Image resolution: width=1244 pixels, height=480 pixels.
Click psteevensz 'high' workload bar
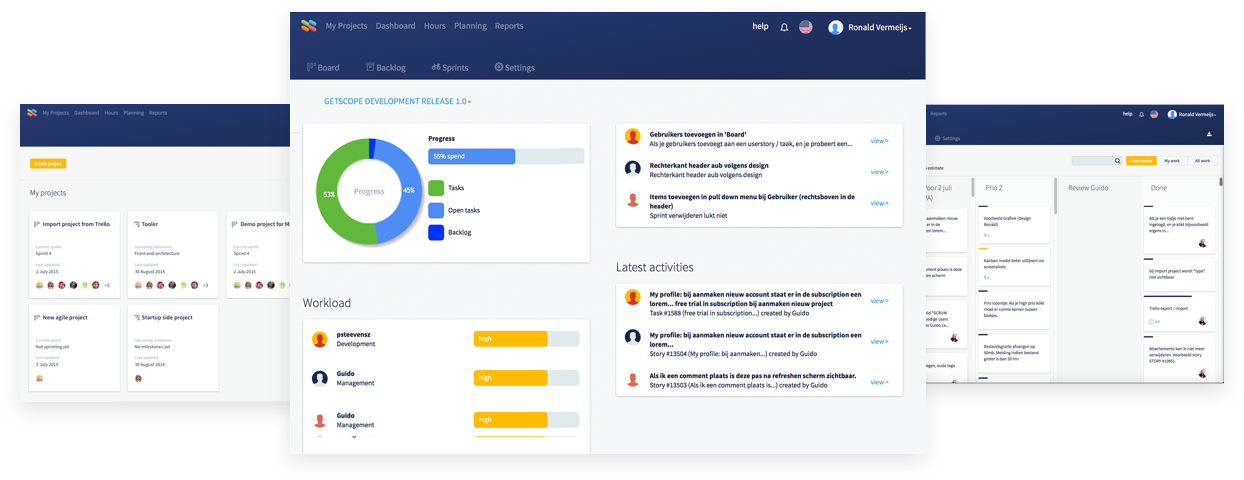pos(526,339)
